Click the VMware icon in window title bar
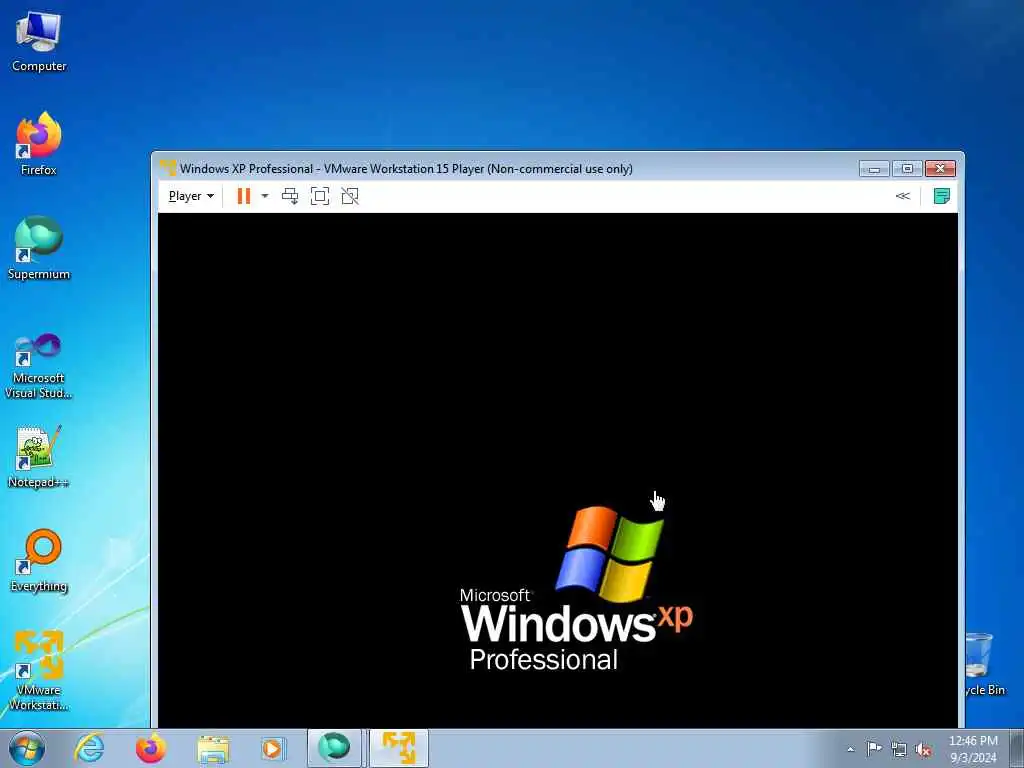The width and height of the screenshot is (1024, 768). point(168,168)
